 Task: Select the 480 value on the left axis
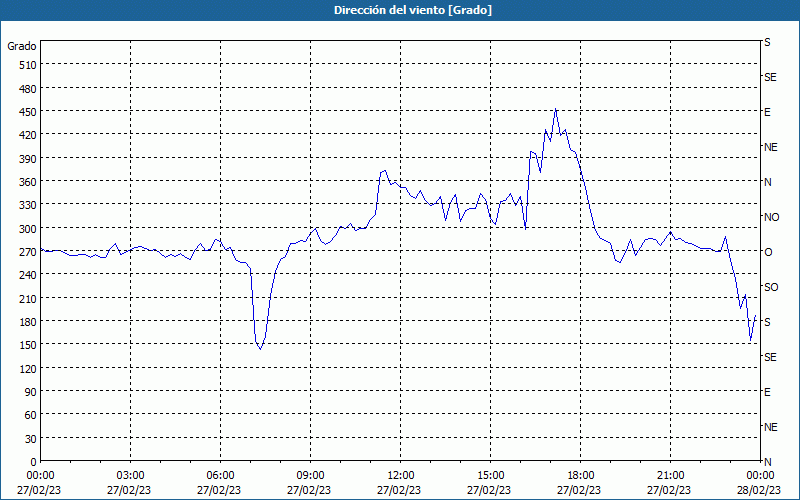28,89
